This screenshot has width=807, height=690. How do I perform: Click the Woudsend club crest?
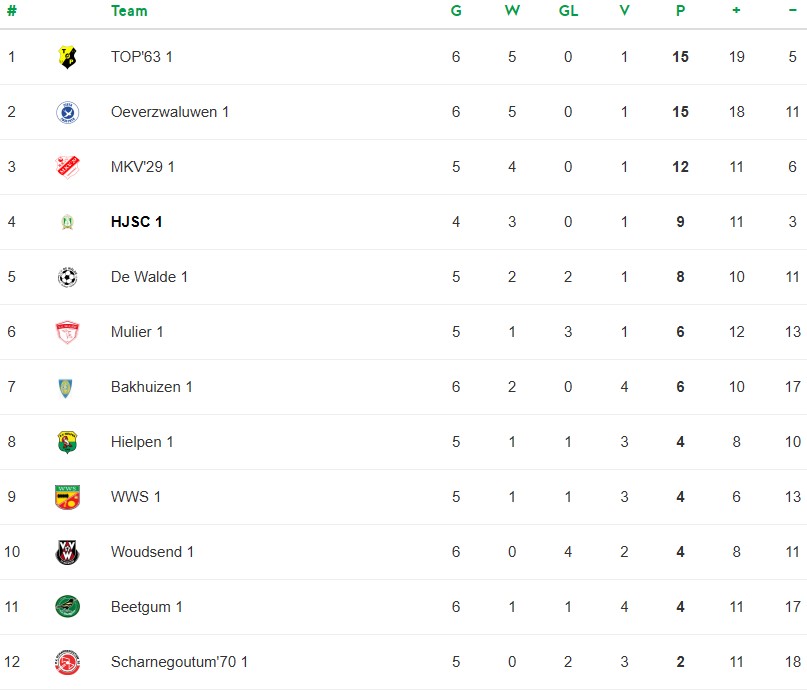coord(67,552)
